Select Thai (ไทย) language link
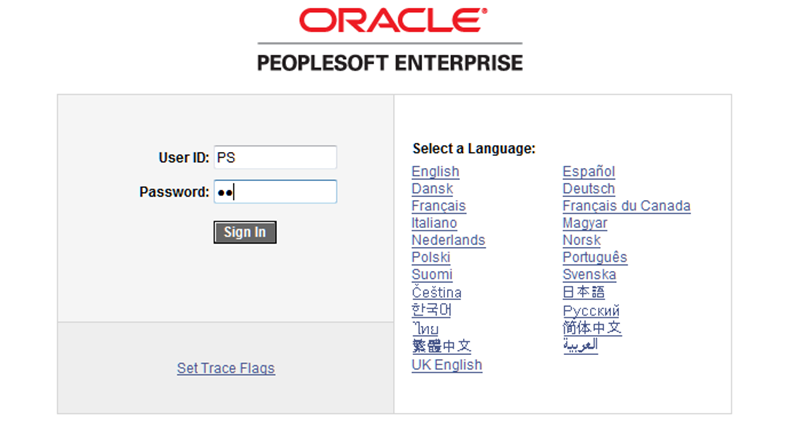The width and height of the screenshot is (796, 433). pos(425,328)
